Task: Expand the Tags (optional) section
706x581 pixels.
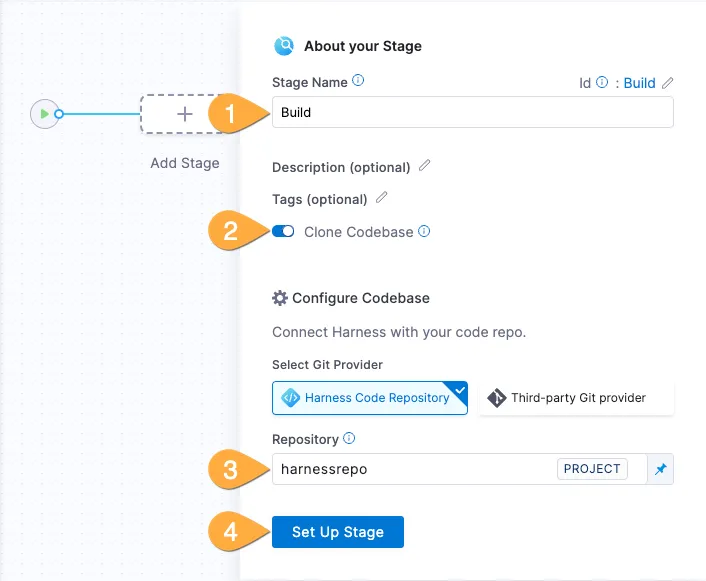Action: tap(319, 199)
